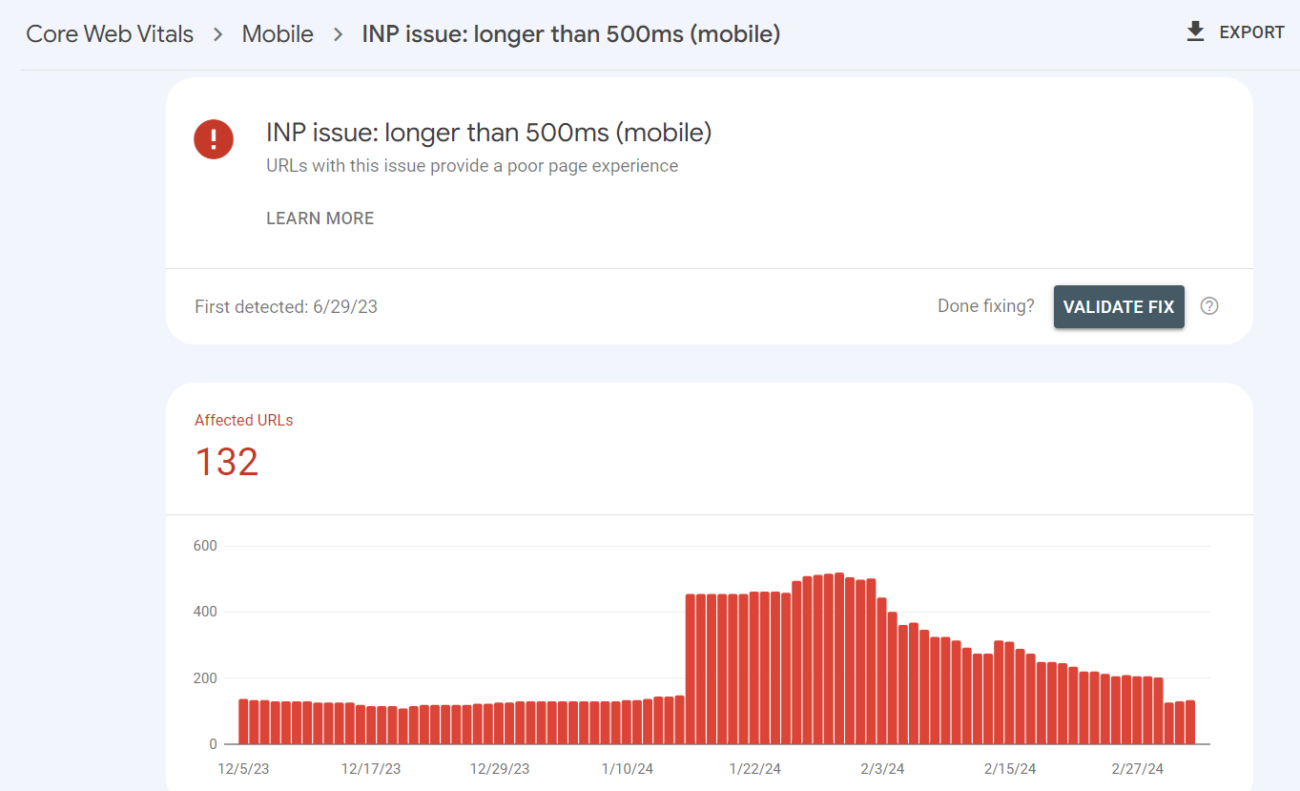
Task: Click the 2/15/24 date axis label
Action: tap(1010, 769)
